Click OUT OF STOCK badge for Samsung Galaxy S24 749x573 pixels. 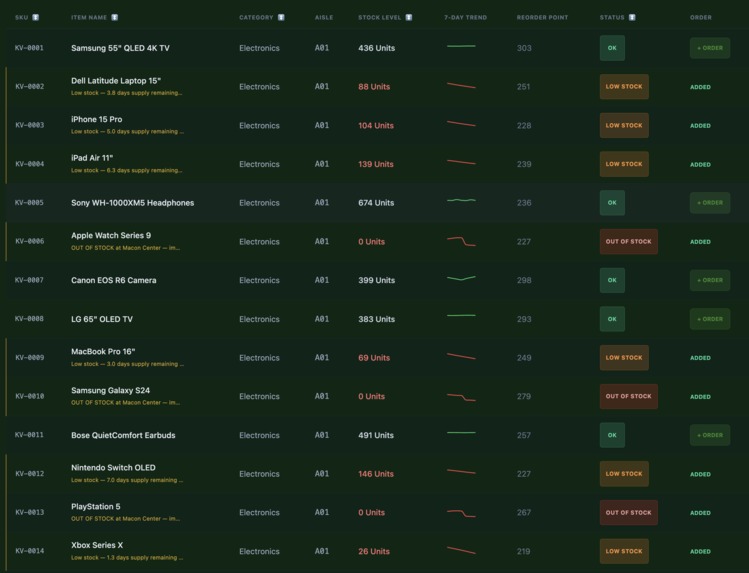tap(629, 396)
